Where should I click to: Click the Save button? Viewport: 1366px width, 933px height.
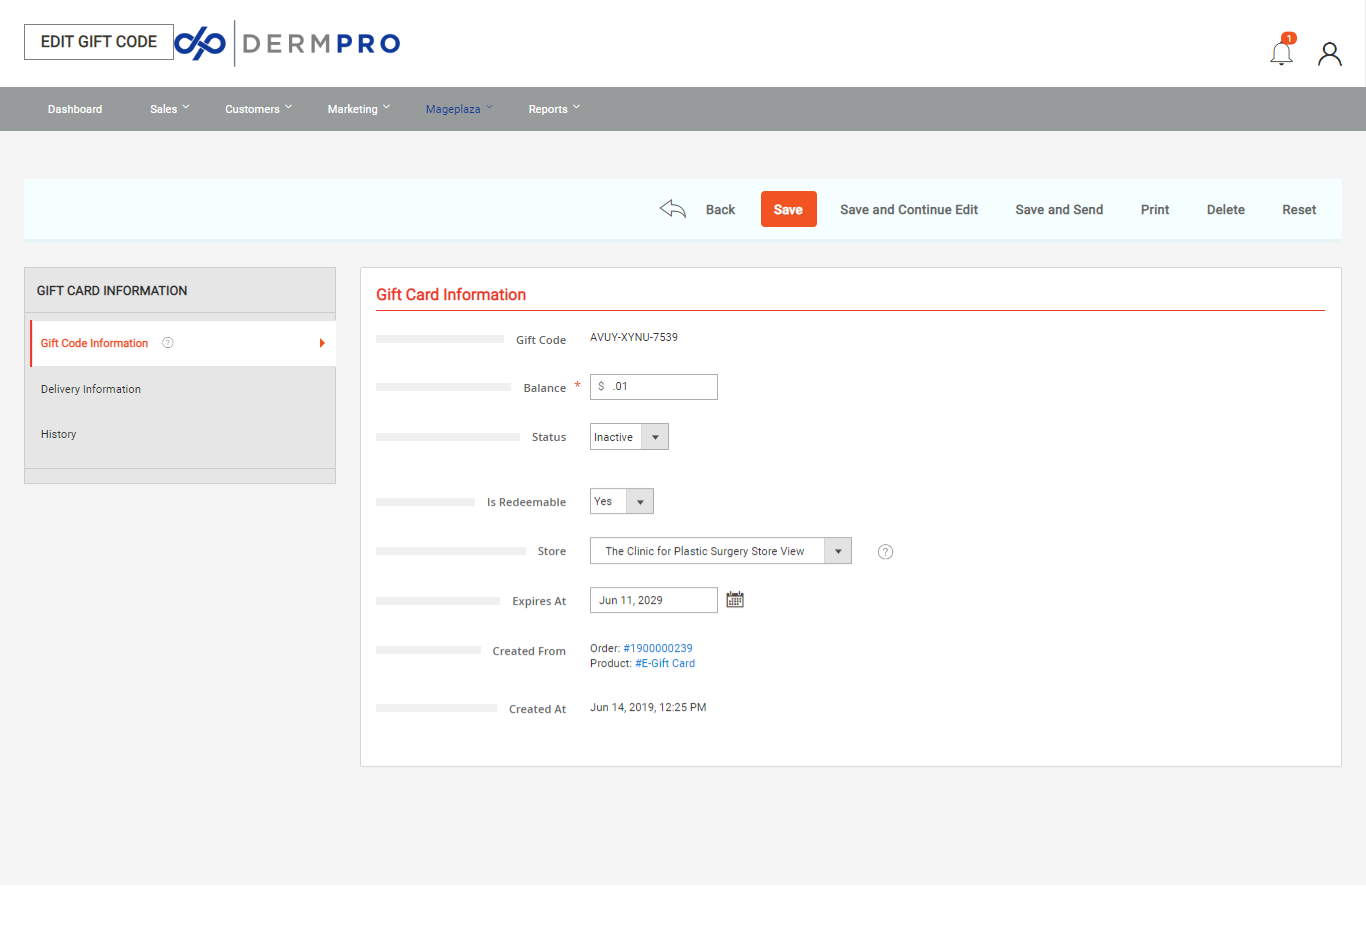click(x=788, y=209)
